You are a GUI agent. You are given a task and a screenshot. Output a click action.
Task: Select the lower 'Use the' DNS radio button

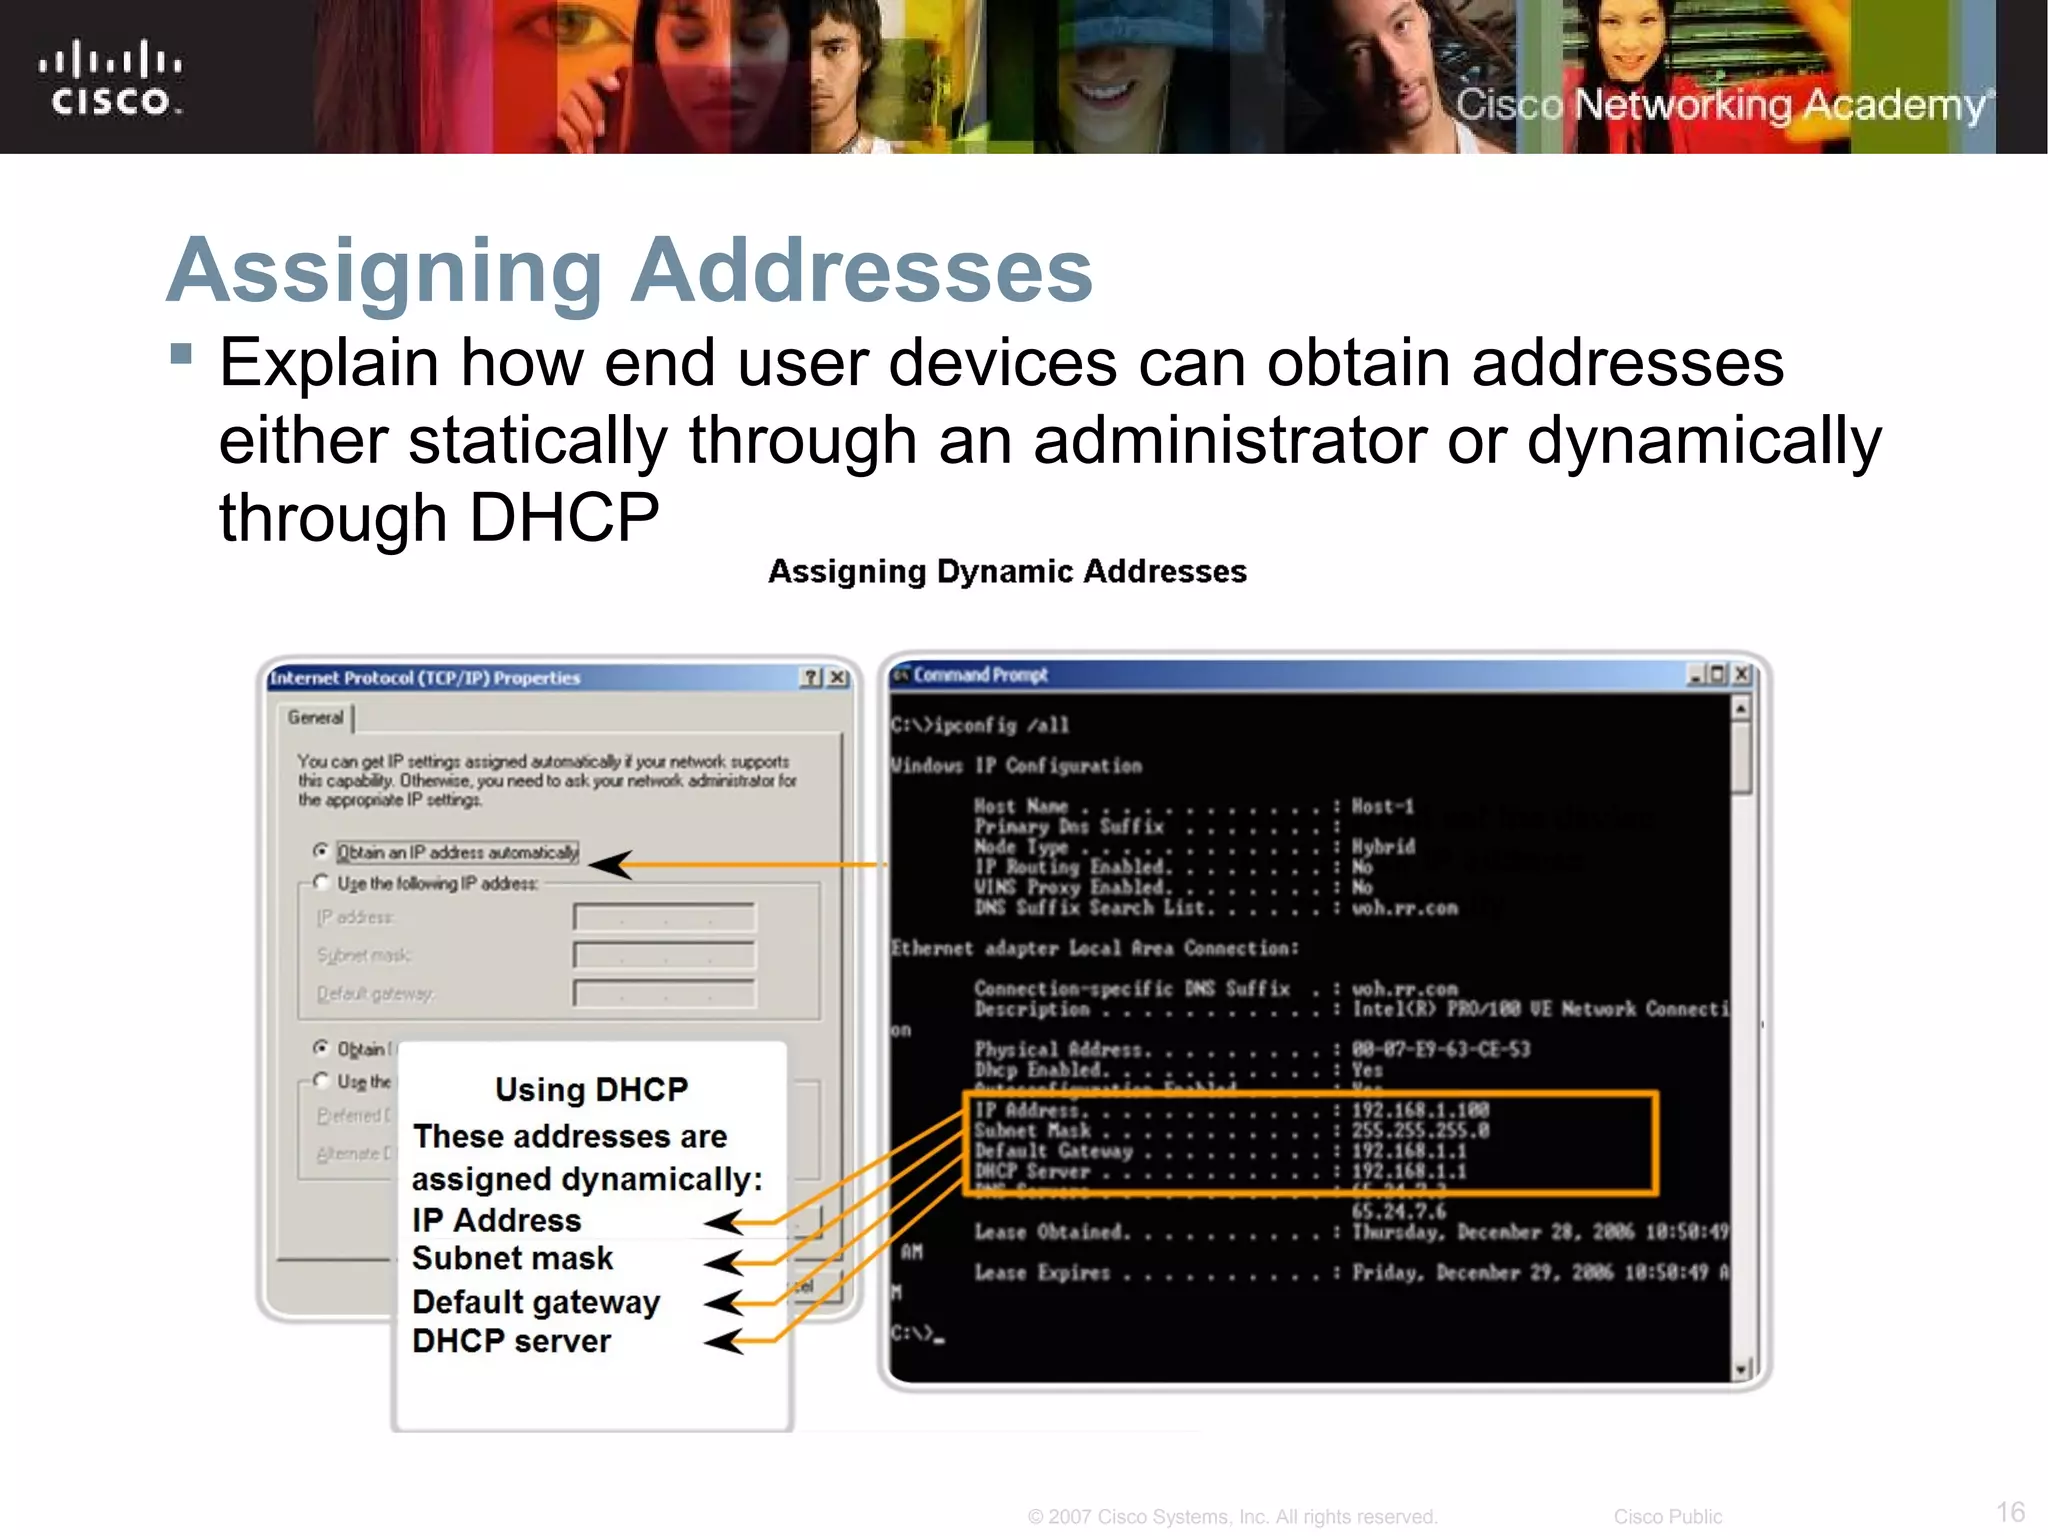point(320,1080)
